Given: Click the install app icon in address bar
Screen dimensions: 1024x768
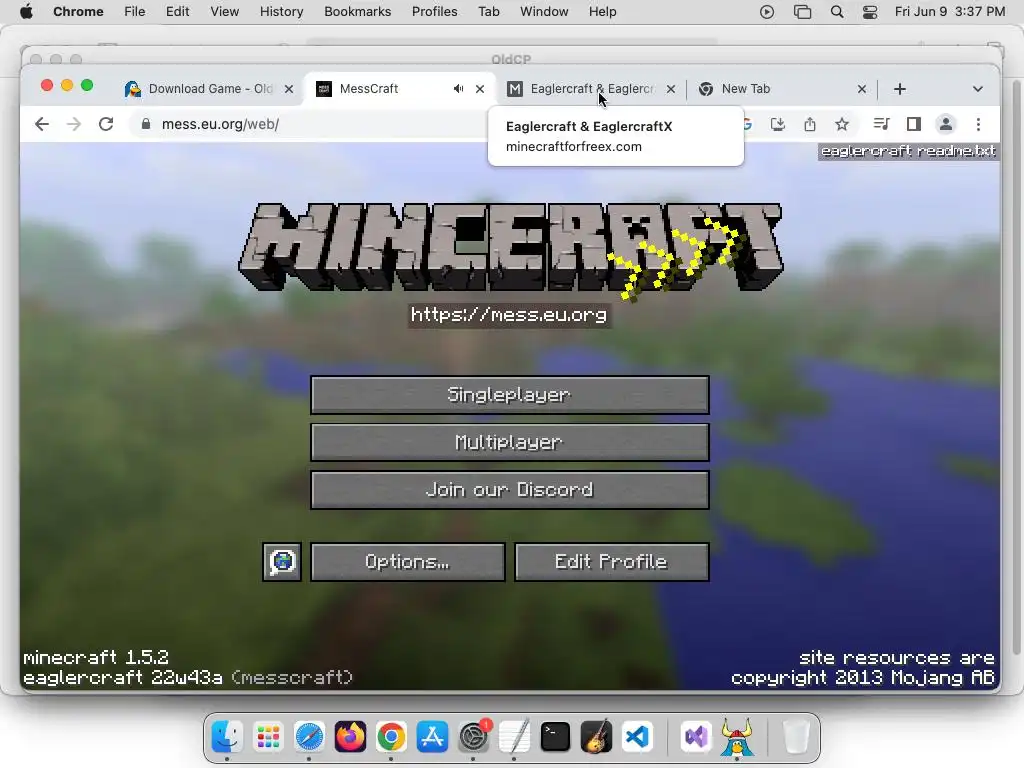Looking at the screenshot, I should point(777,124).
